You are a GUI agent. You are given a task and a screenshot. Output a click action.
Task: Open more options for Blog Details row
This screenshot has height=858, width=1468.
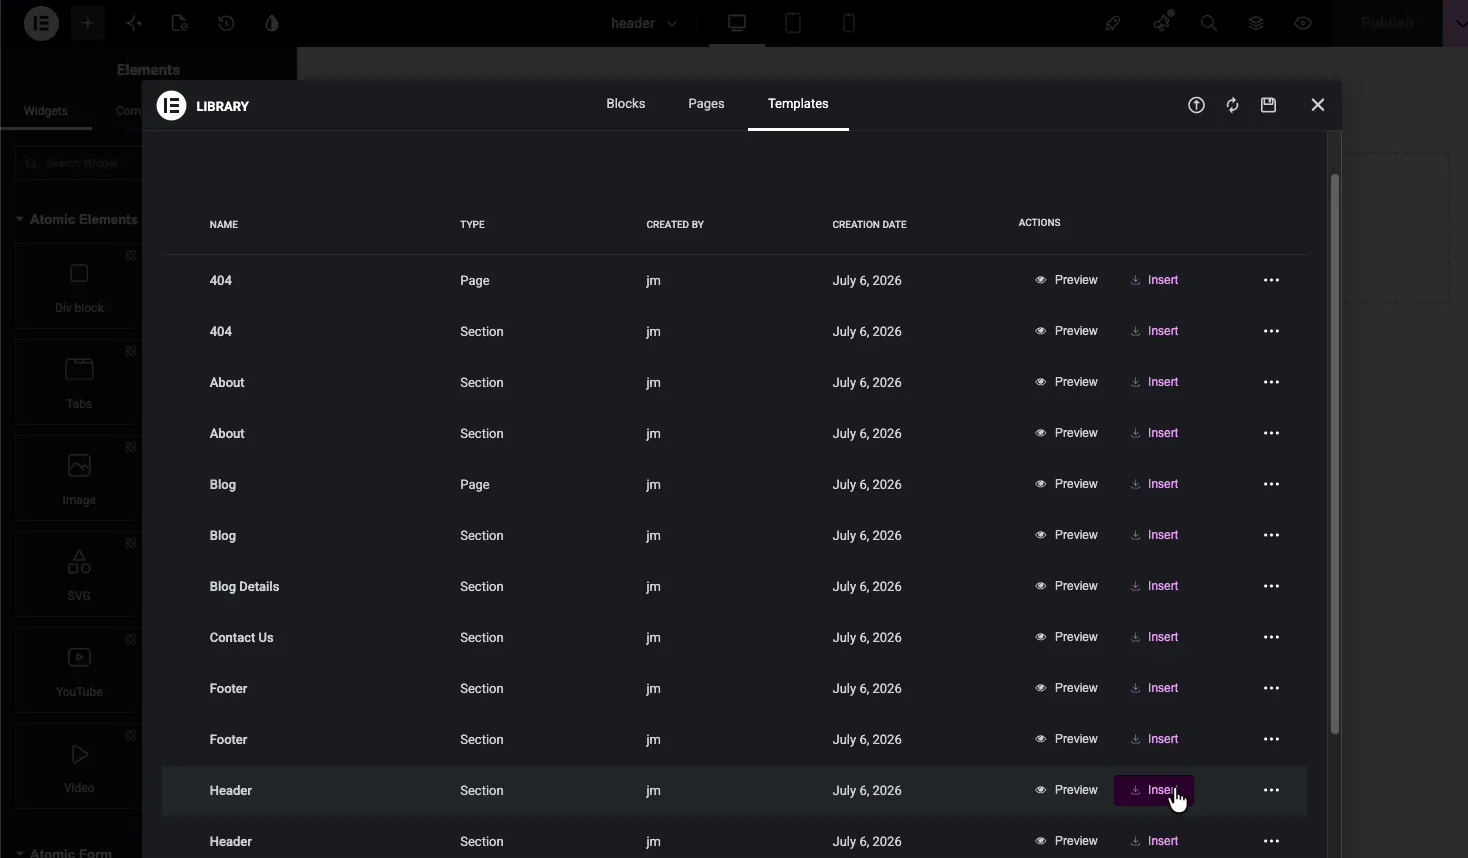coord(1272,586)
